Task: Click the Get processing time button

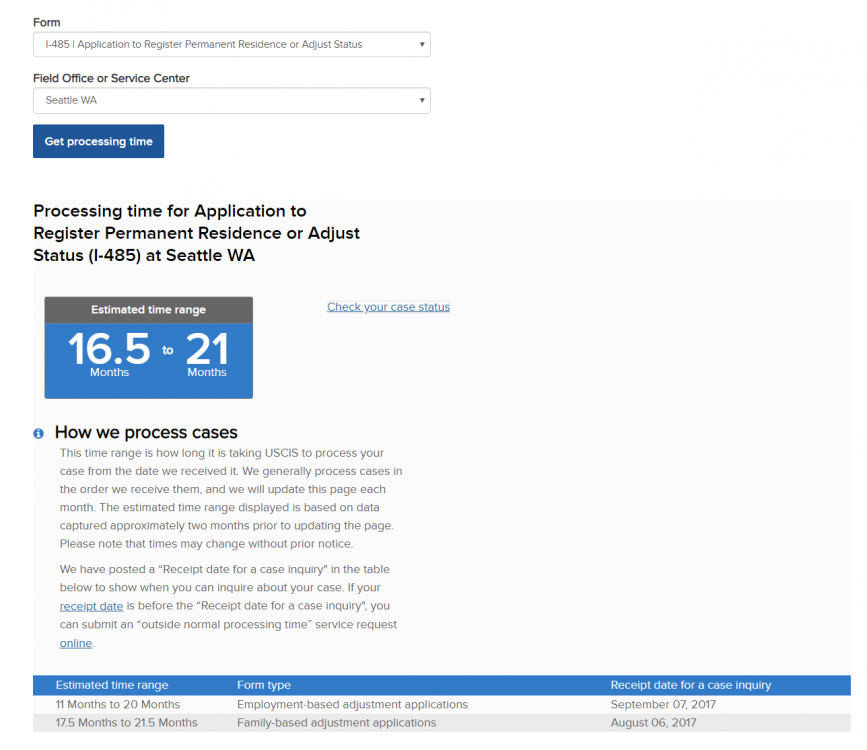Action: pos(98,141)
